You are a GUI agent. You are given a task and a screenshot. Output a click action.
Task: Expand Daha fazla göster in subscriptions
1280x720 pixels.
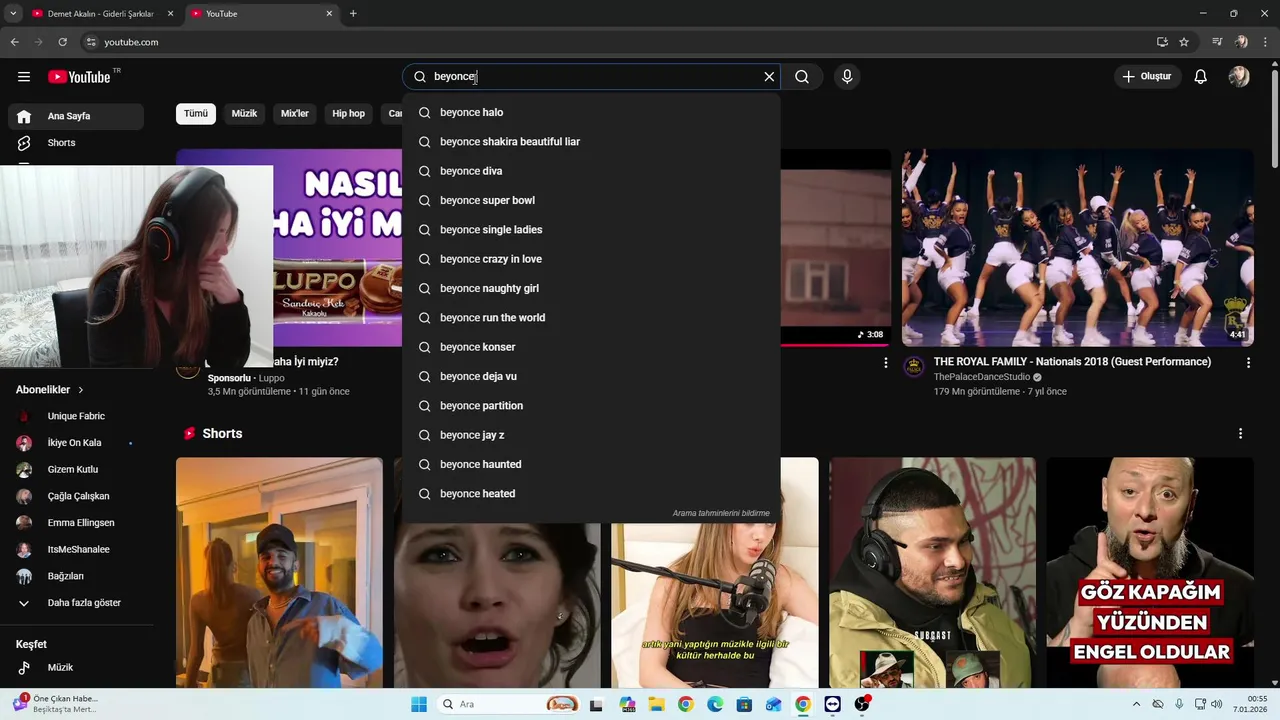point(76,603)
